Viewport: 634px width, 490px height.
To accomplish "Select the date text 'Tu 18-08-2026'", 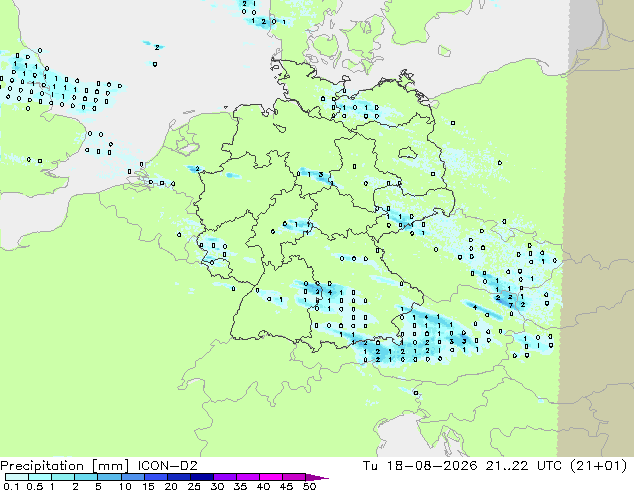I will 420,466.
